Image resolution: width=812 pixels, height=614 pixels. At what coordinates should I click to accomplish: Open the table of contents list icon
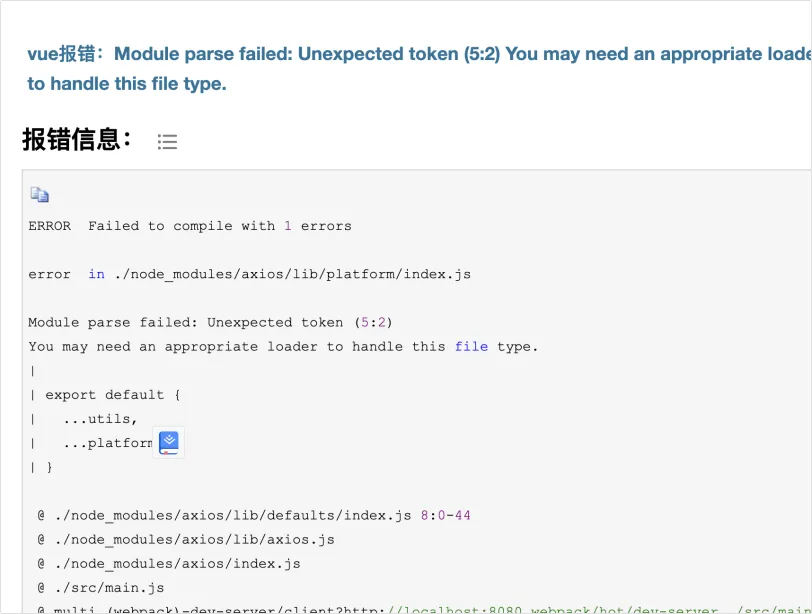(x=167, y=142)
